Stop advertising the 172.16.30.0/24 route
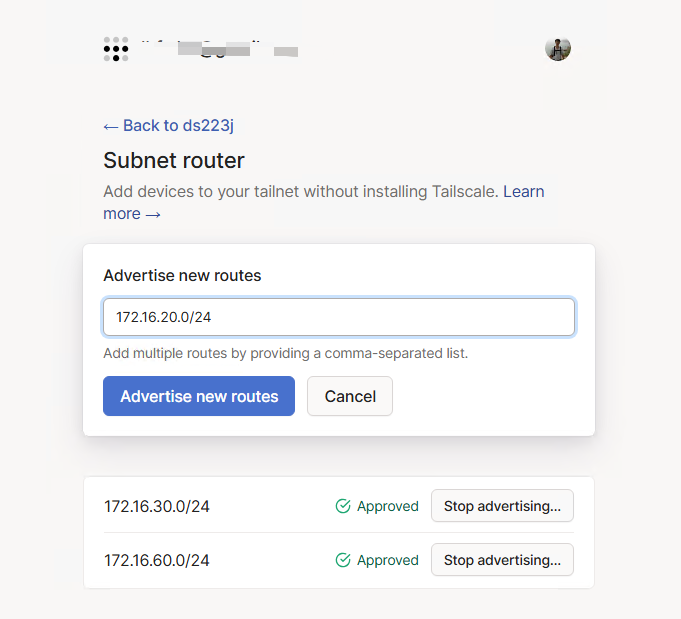 point(502,506)
